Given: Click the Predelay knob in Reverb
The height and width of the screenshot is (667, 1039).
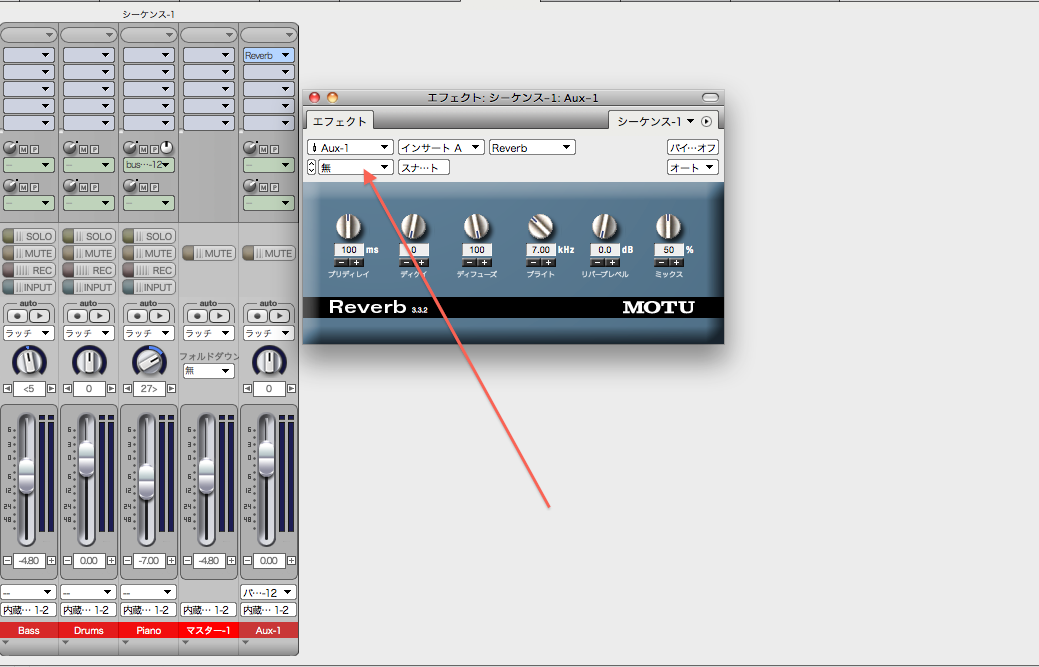Looking at the screenshot, I should coord(349,227).
